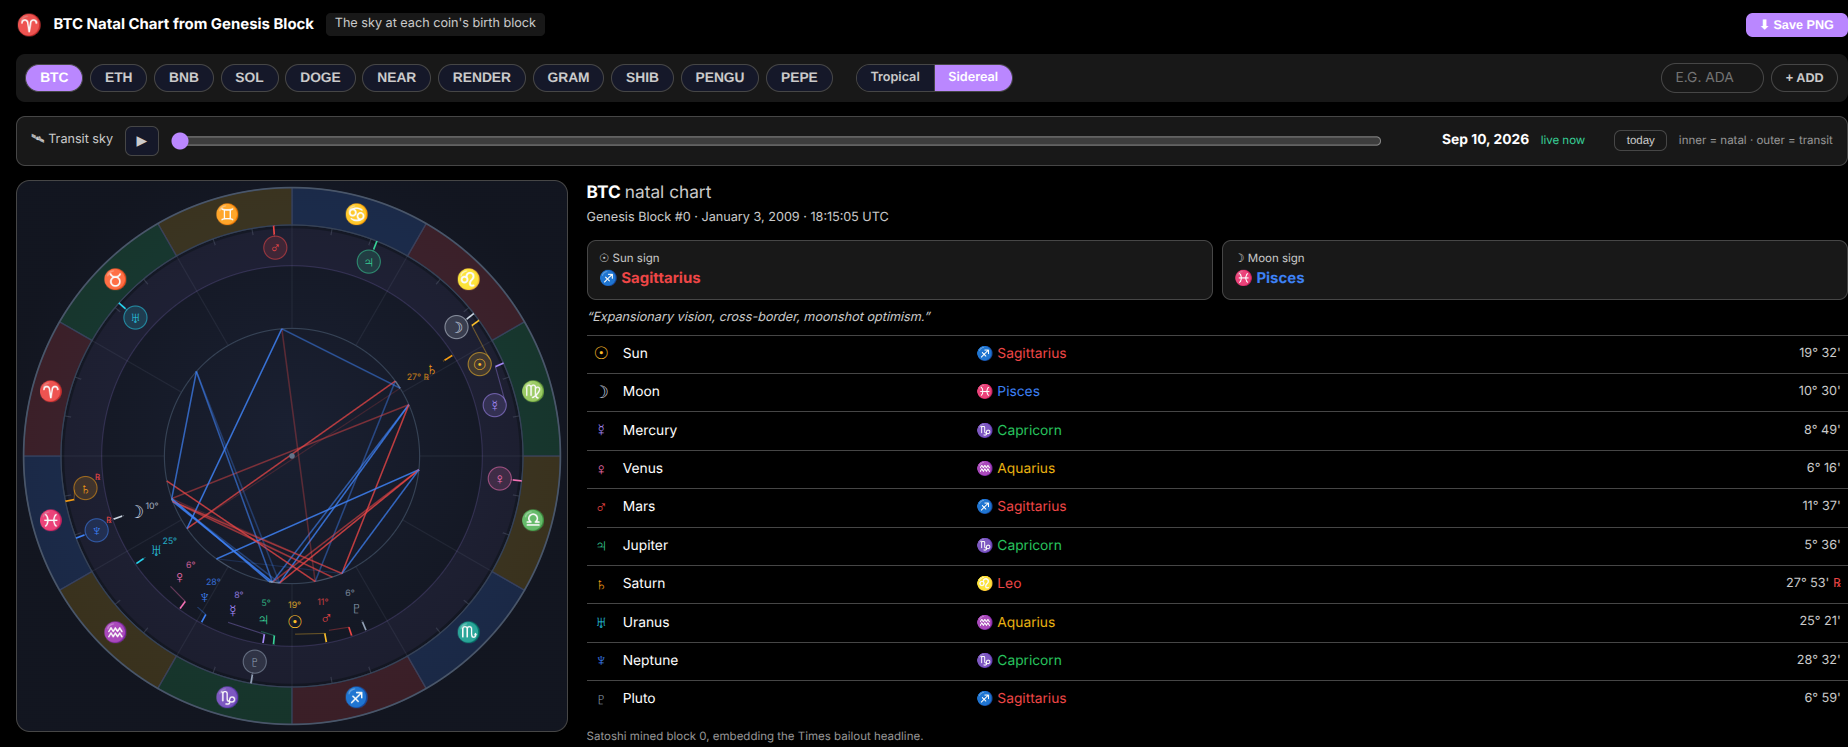Click the Leo icon in the Saturn row
The height and width of the screenshot is (747, 1848).
tap(985, 584)
